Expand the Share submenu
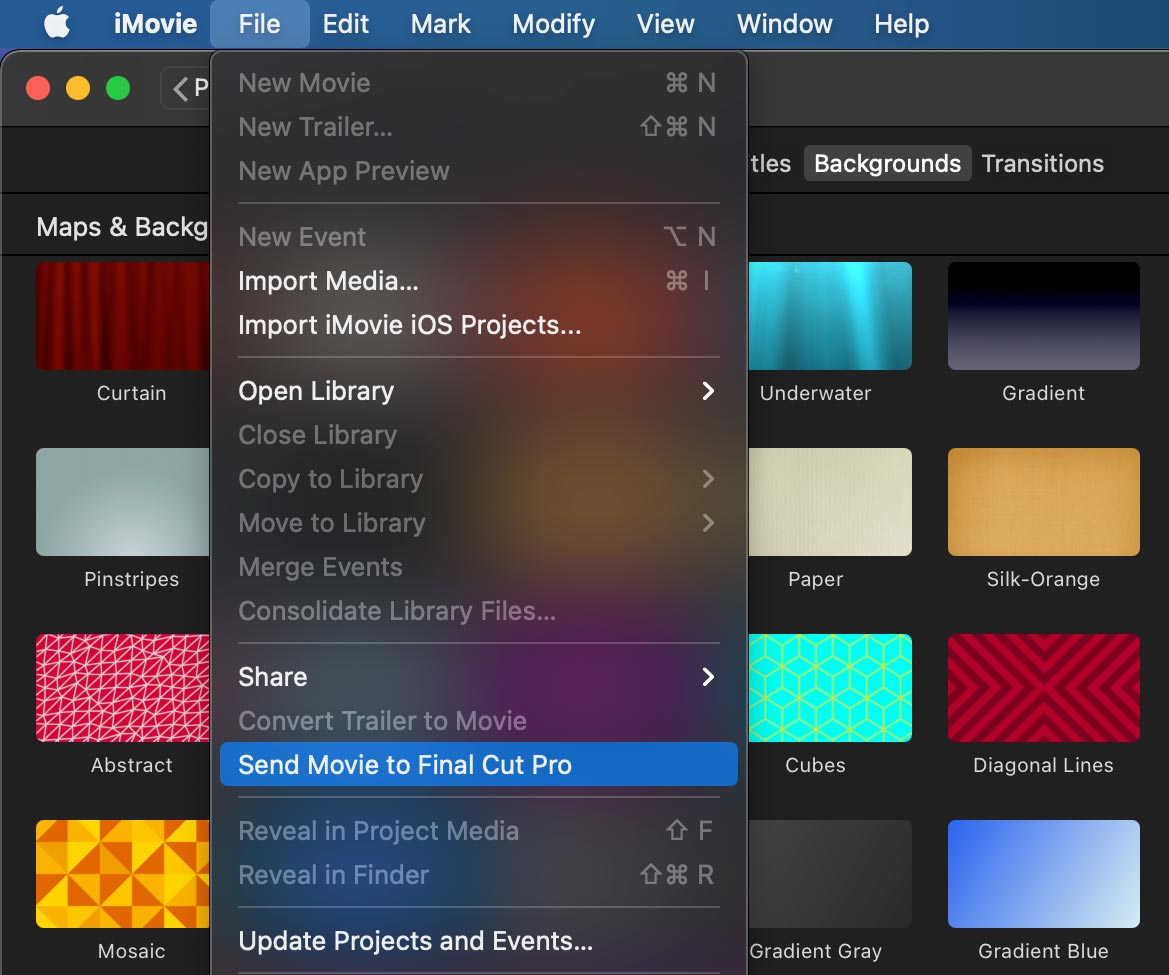The width and height of the screenshot is (1169, 975). (479, 677)
